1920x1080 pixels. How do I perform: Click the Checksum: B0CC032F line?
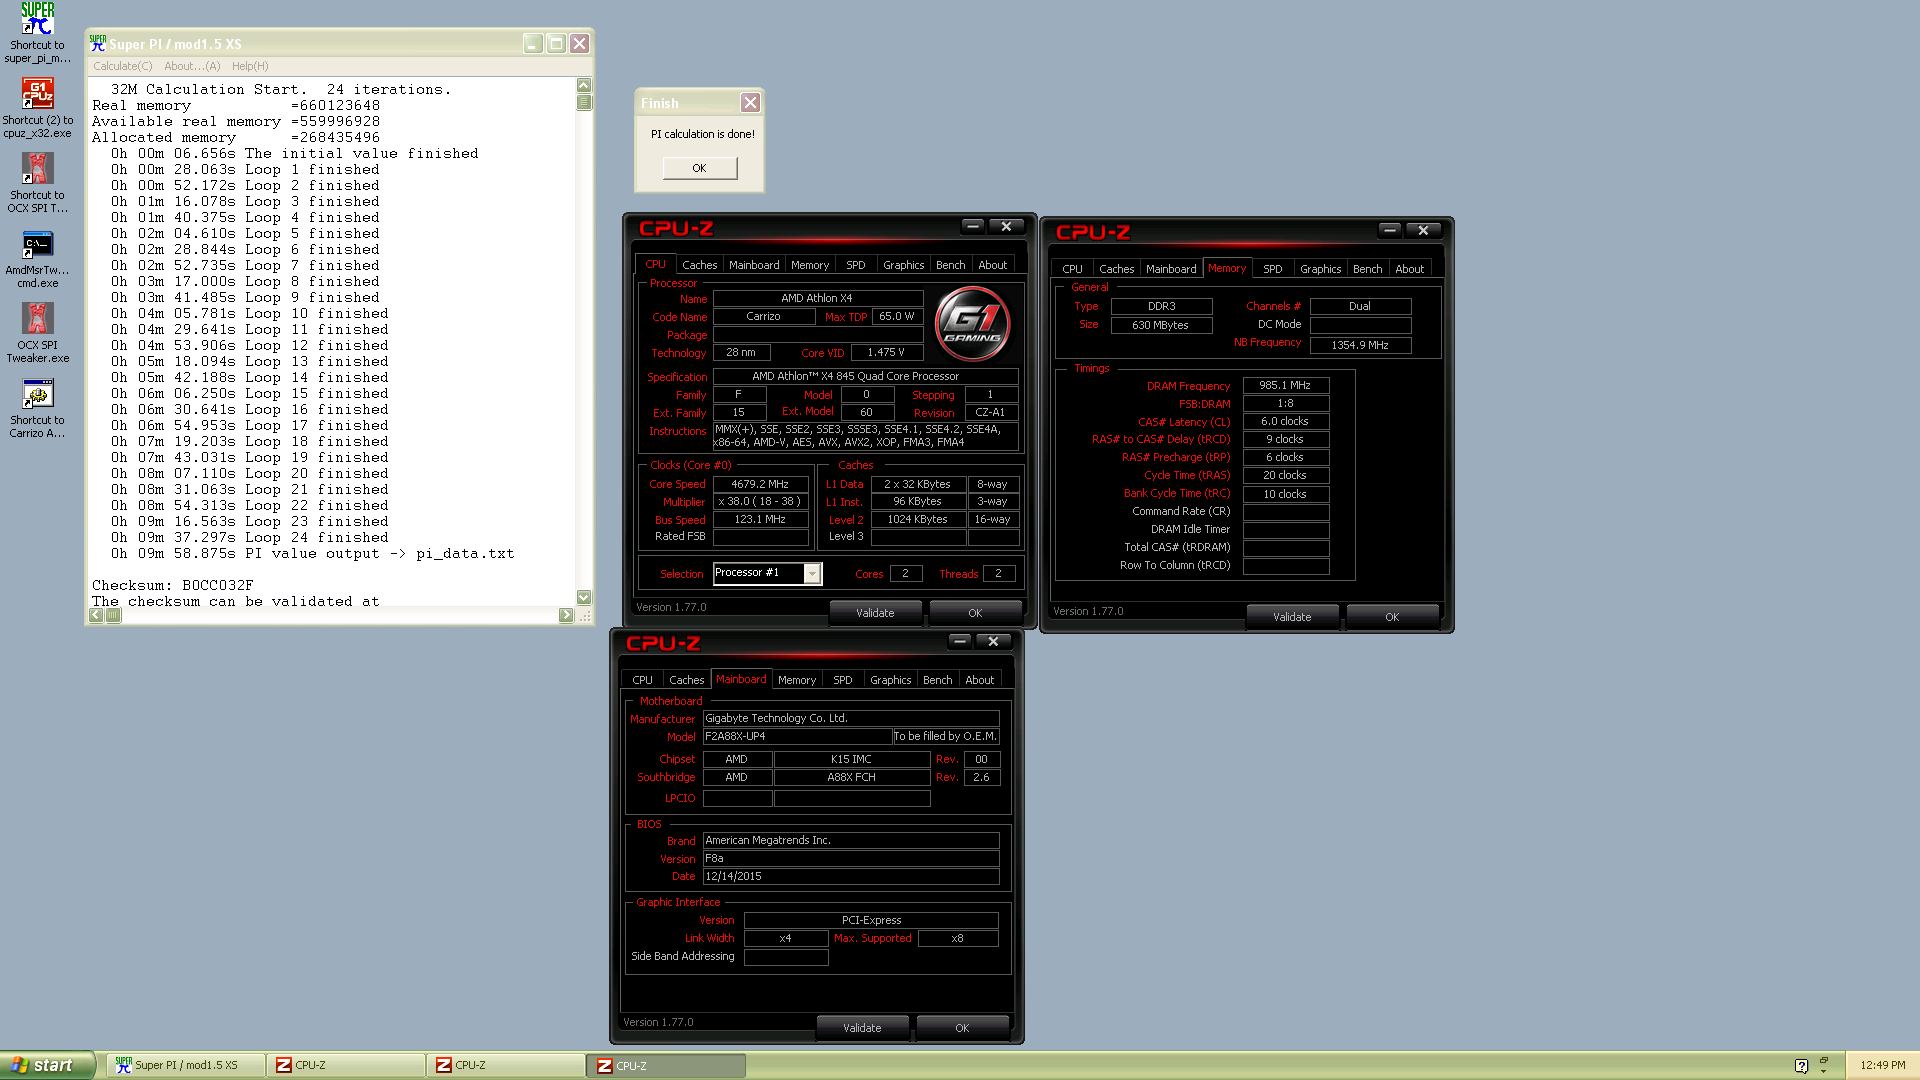(x=173, y=585)
